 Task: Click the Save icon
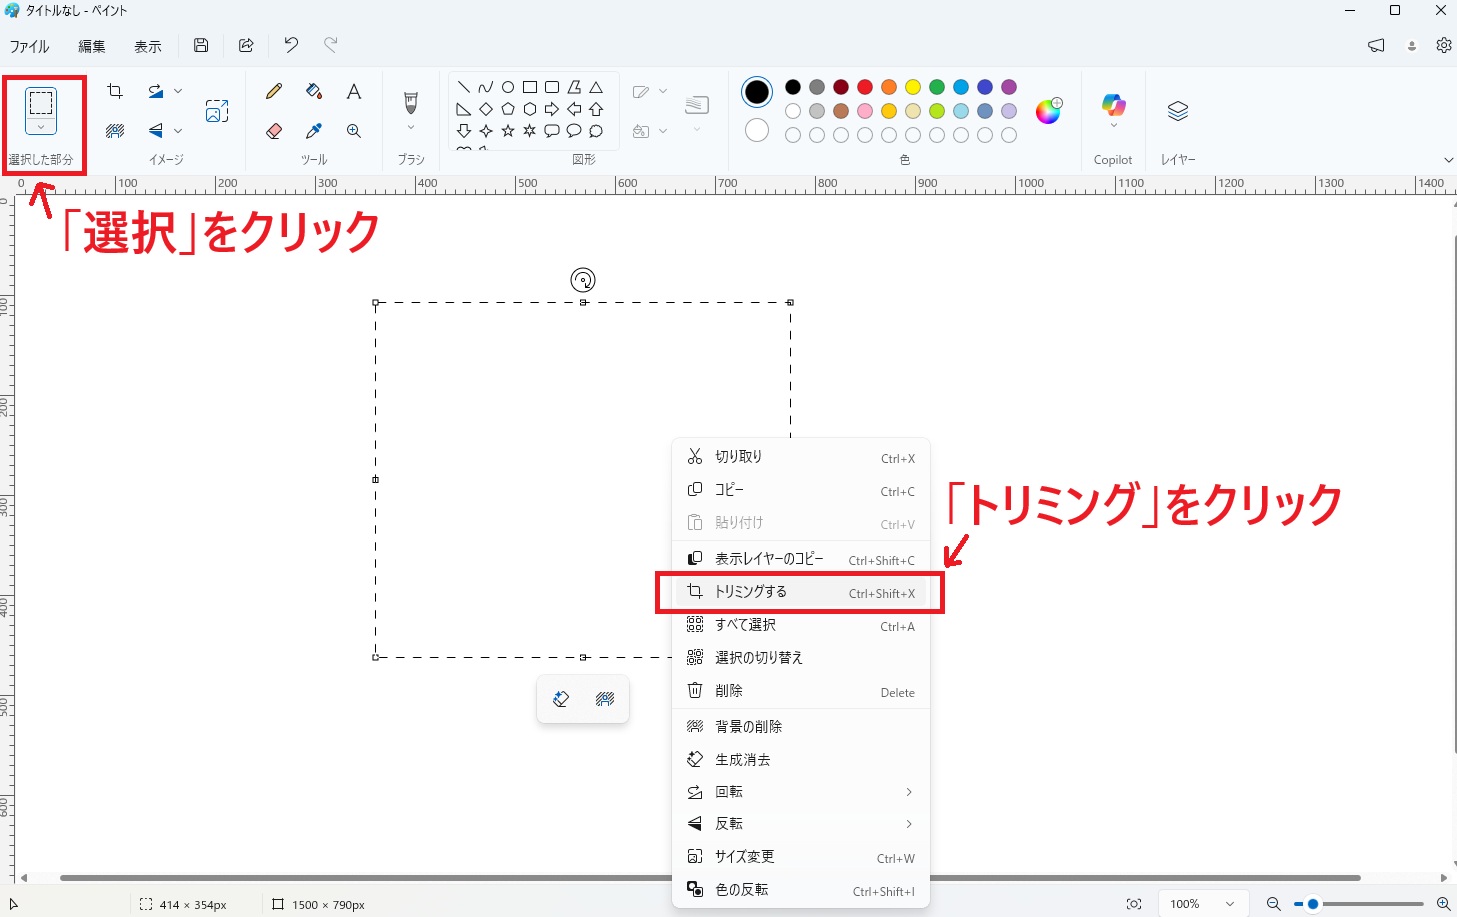pyautogui.click(x=200, y=45)
